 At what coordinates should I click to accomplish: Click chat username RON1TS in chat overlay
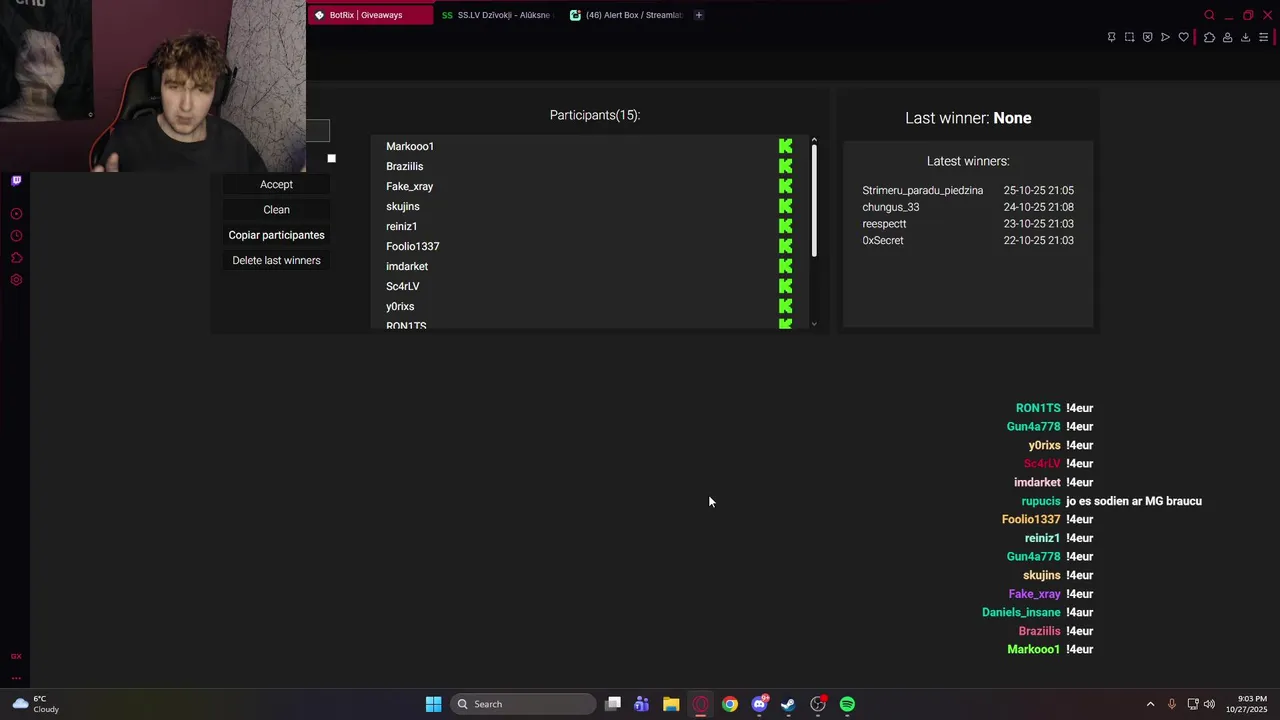click(x=1038, y=408)
